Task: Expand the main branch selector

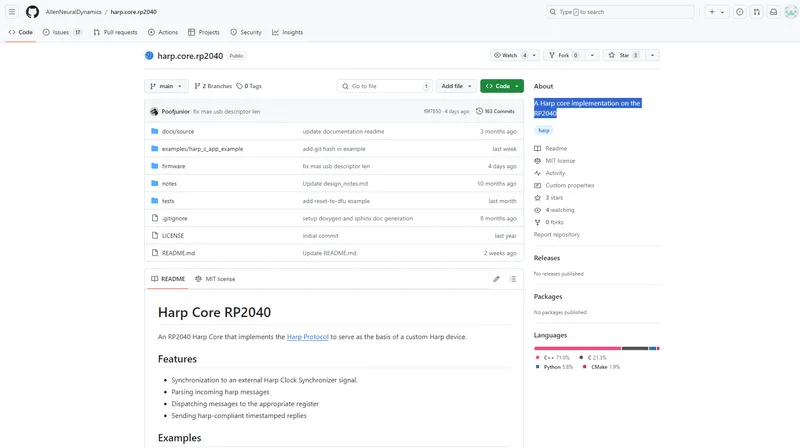Action: (166, 86)
